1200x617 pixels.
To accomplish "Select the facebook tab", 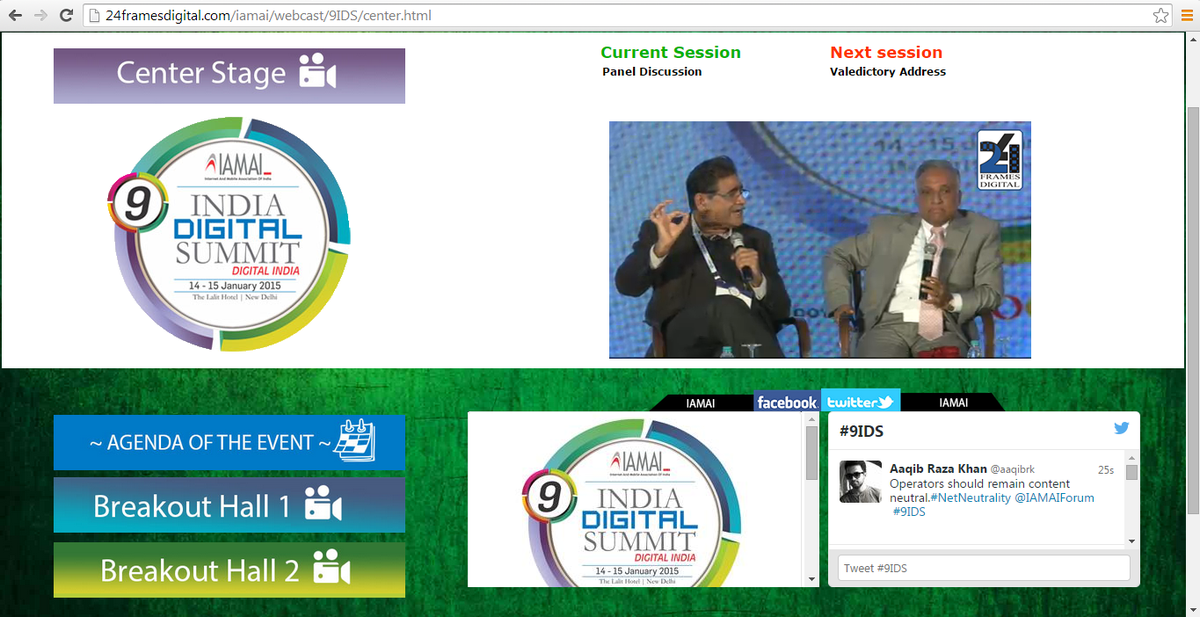I will pyautogui.click(x=787, y=402).
